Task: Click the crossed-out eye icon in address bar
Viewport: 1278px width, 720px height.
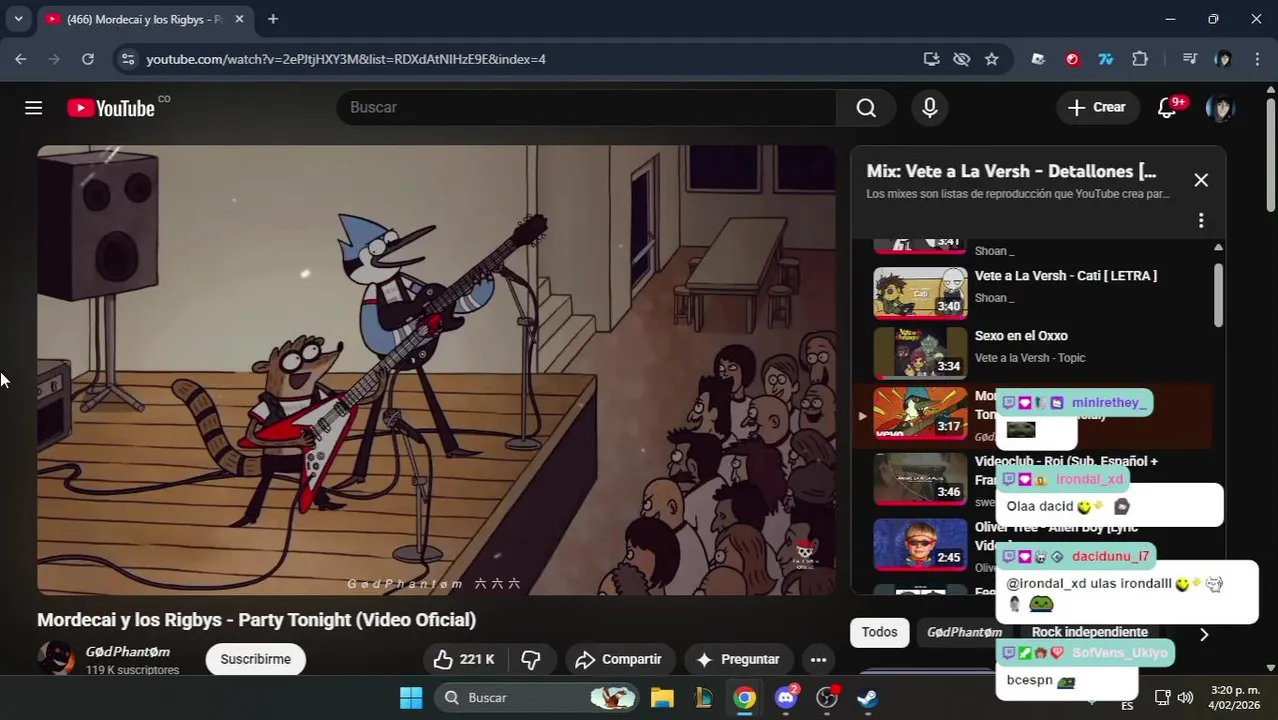Action: click(961, 59)
